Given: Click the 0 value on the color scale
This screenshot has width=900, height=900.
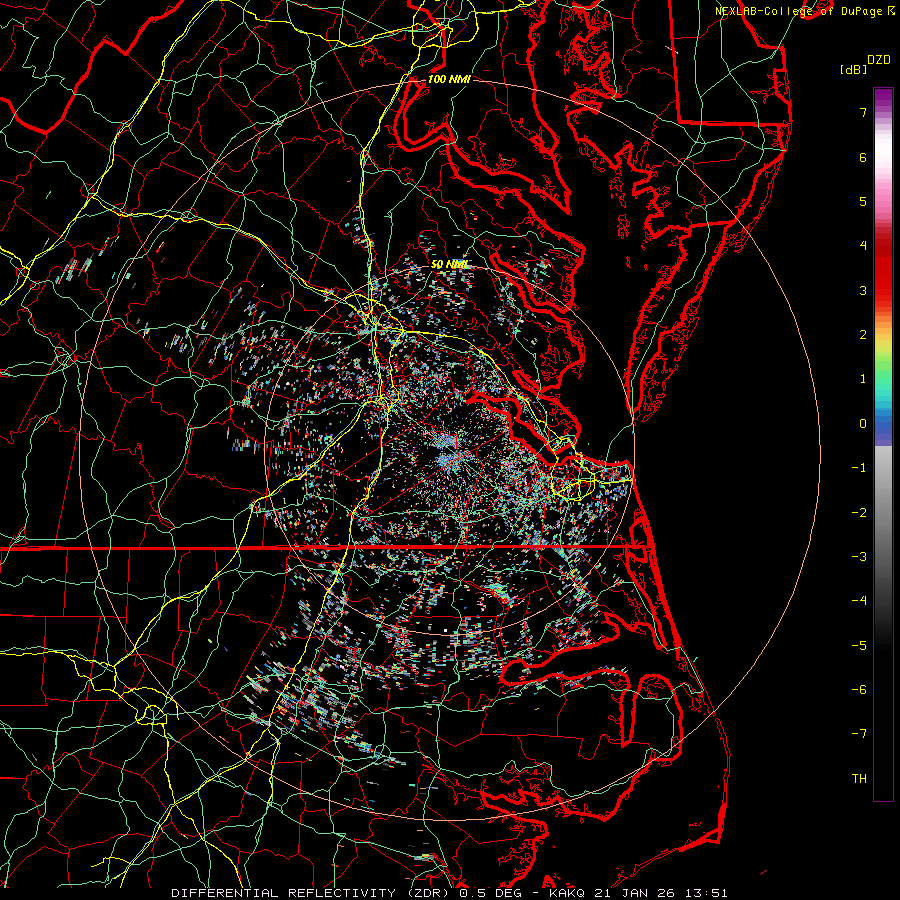Looking at the screenshot, I should 863,424.
